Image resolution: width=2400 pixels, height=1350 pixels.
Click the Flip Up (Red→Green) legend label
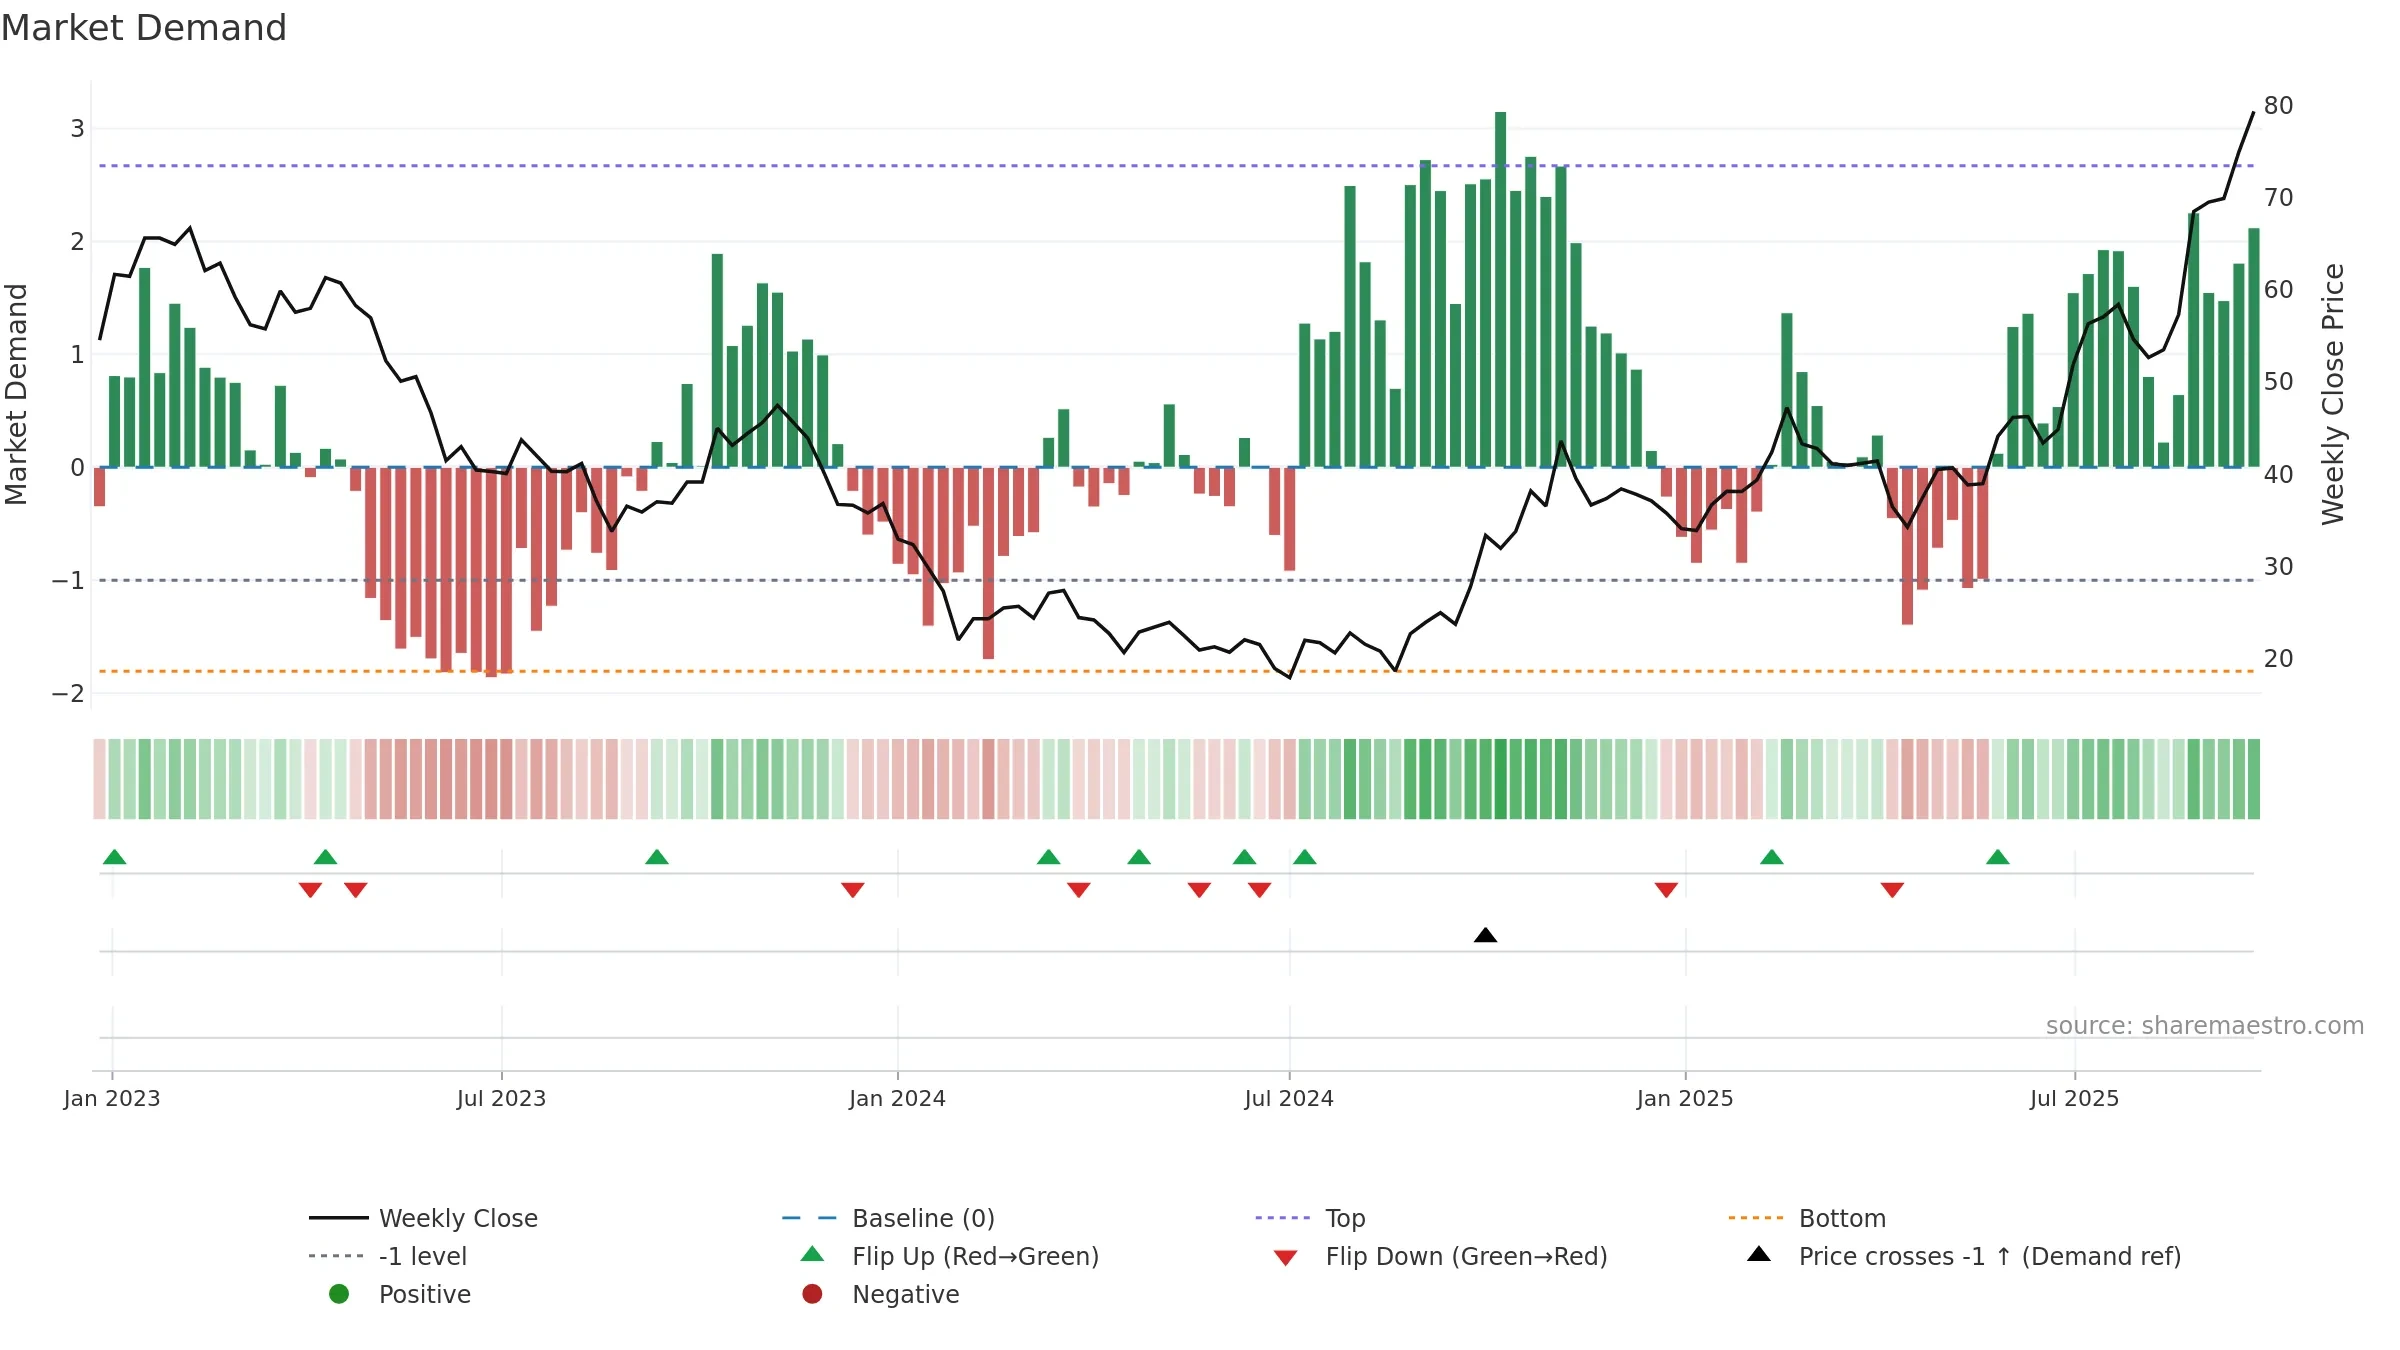(976, 1256)
